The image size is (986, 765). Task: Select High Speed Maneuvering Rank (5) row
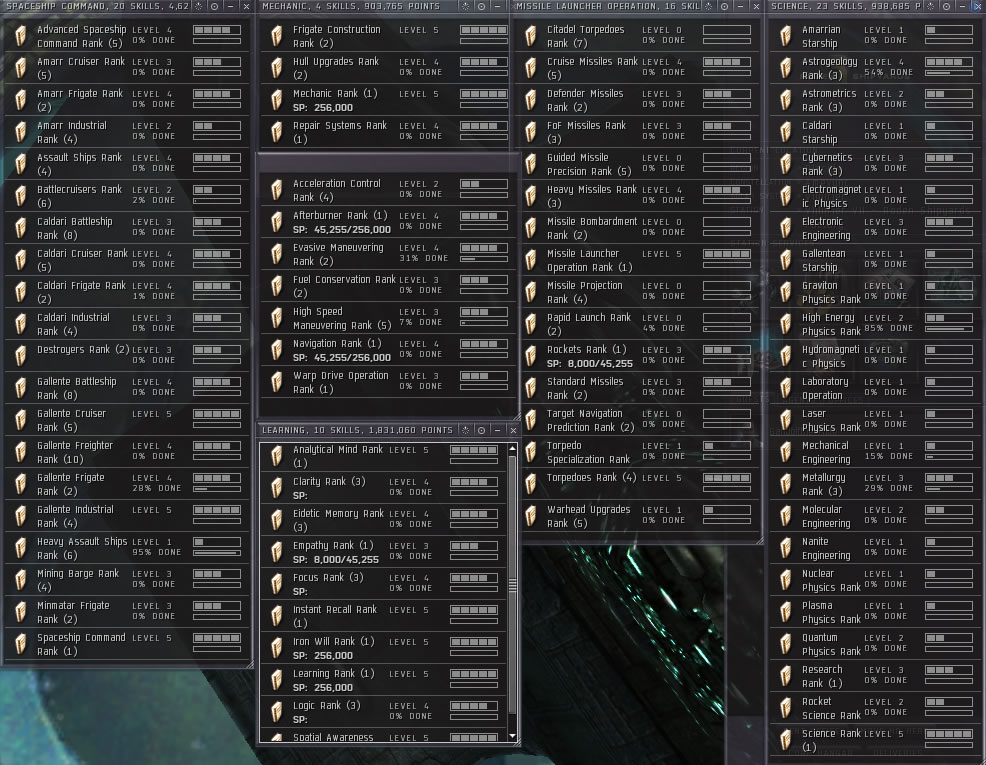387,318
